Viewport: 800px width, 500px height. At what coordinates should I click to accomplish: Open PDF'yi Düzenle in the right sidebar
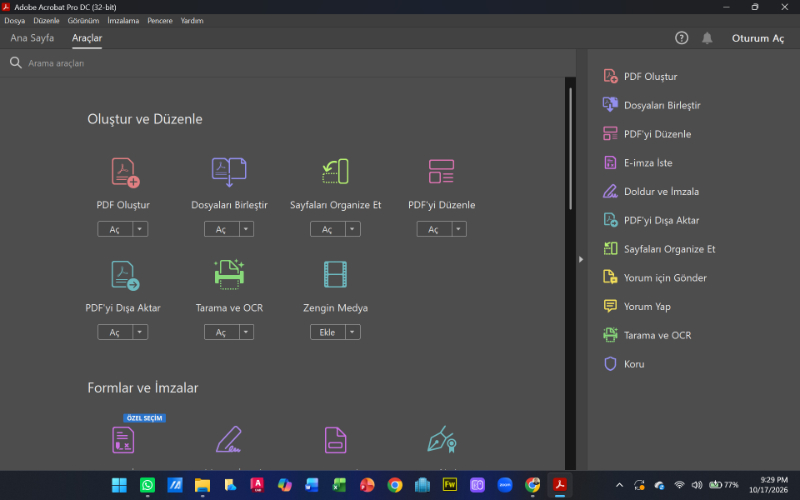[647, 134]
